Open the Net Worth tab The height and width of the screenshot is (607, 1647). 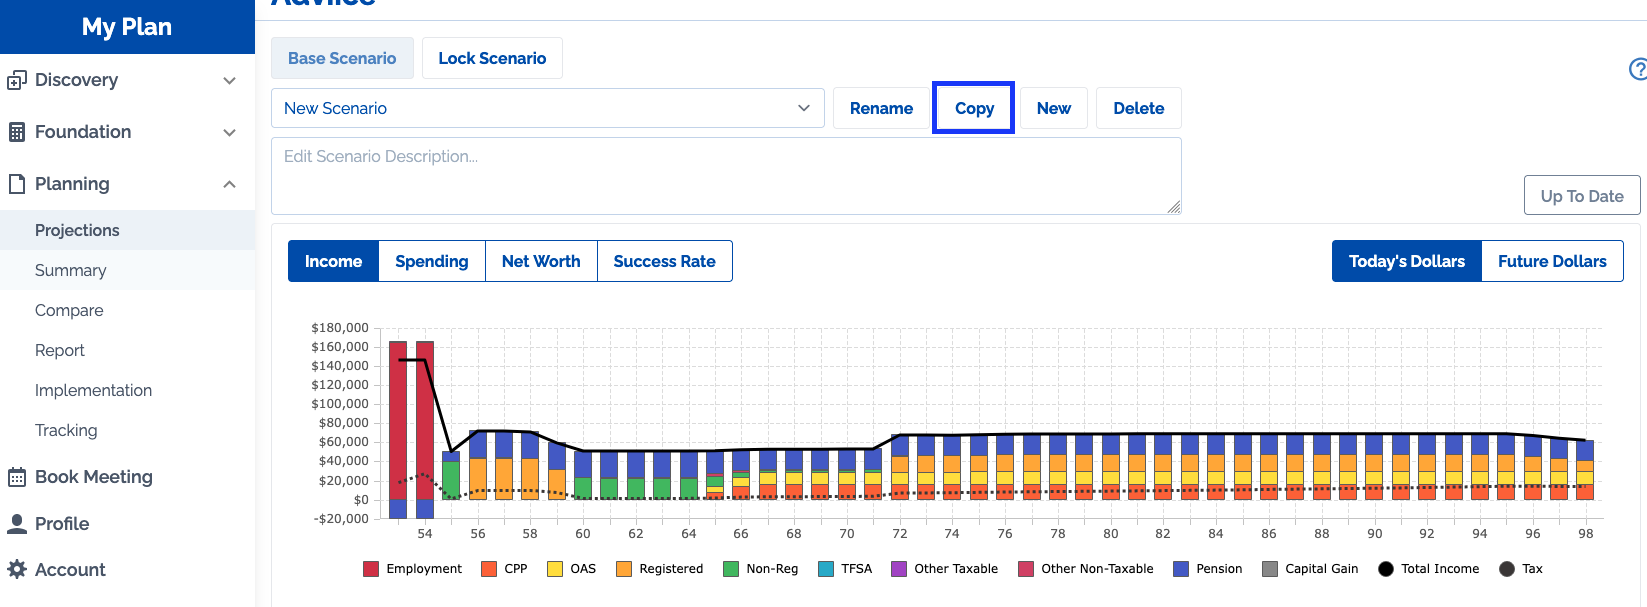pyautogui.click(x=540, y=261)
